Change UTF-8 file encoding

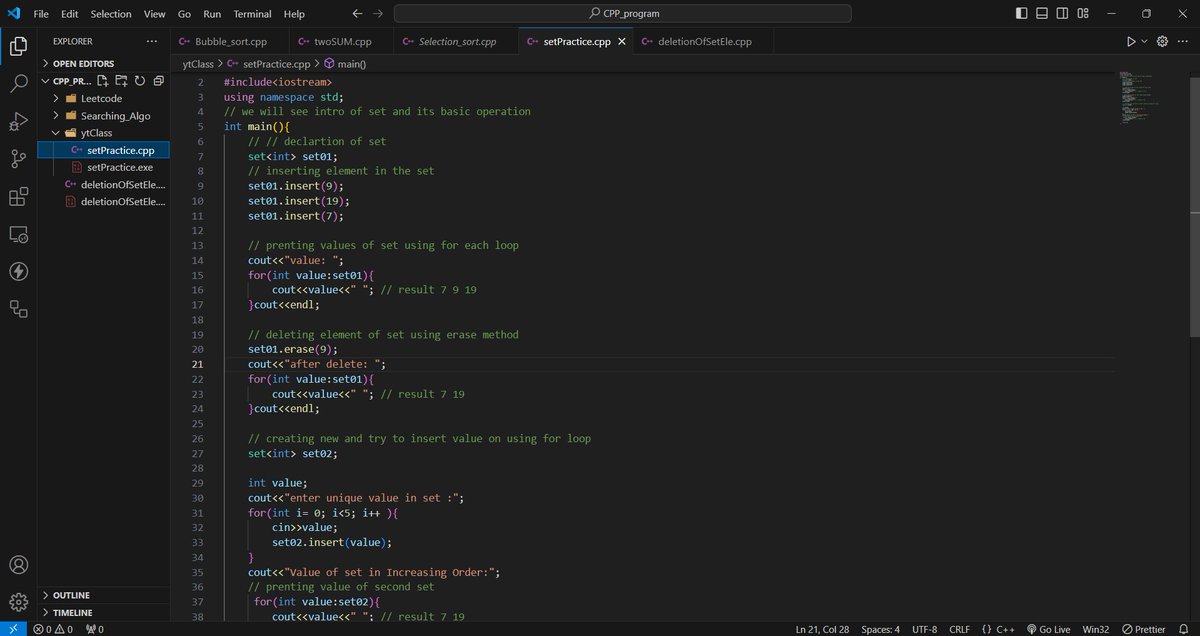pos(924,629)
